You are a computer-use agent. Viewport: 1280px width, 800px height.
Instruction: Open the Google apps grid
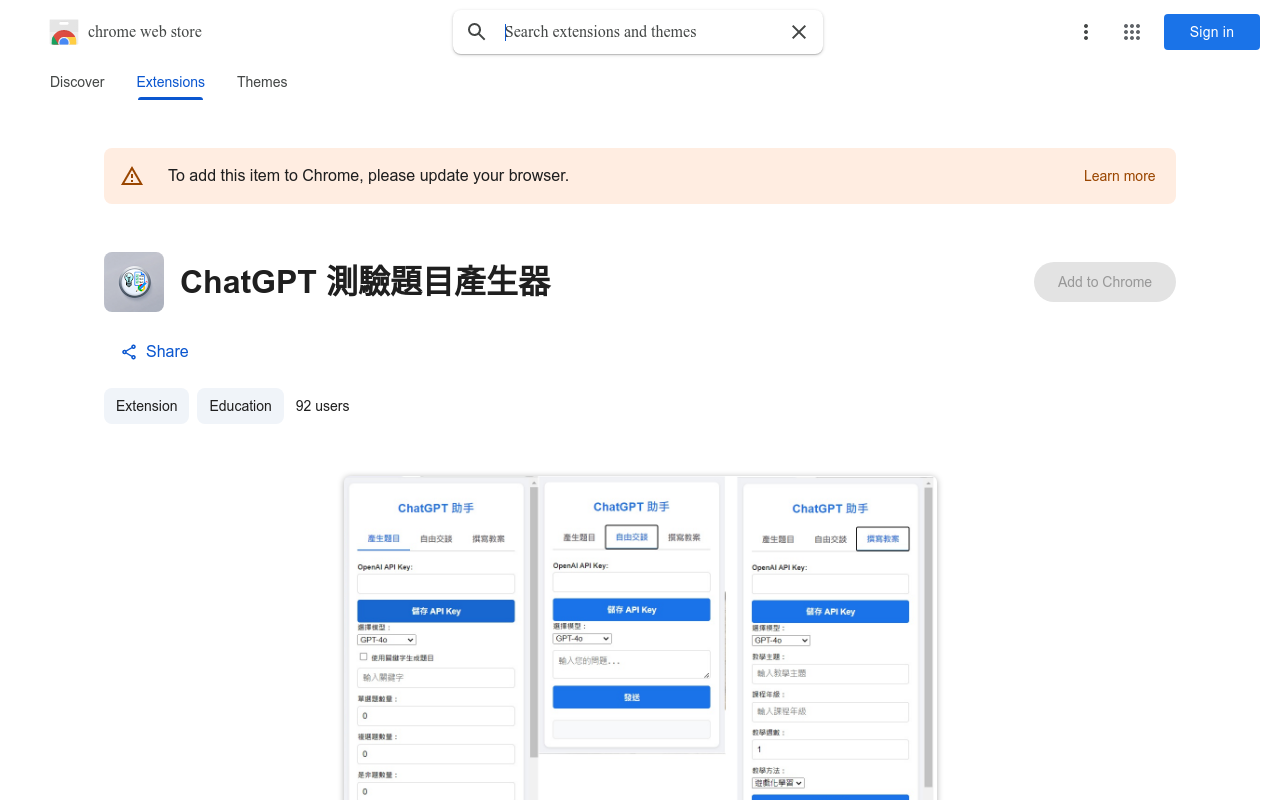pos(1132,32)
